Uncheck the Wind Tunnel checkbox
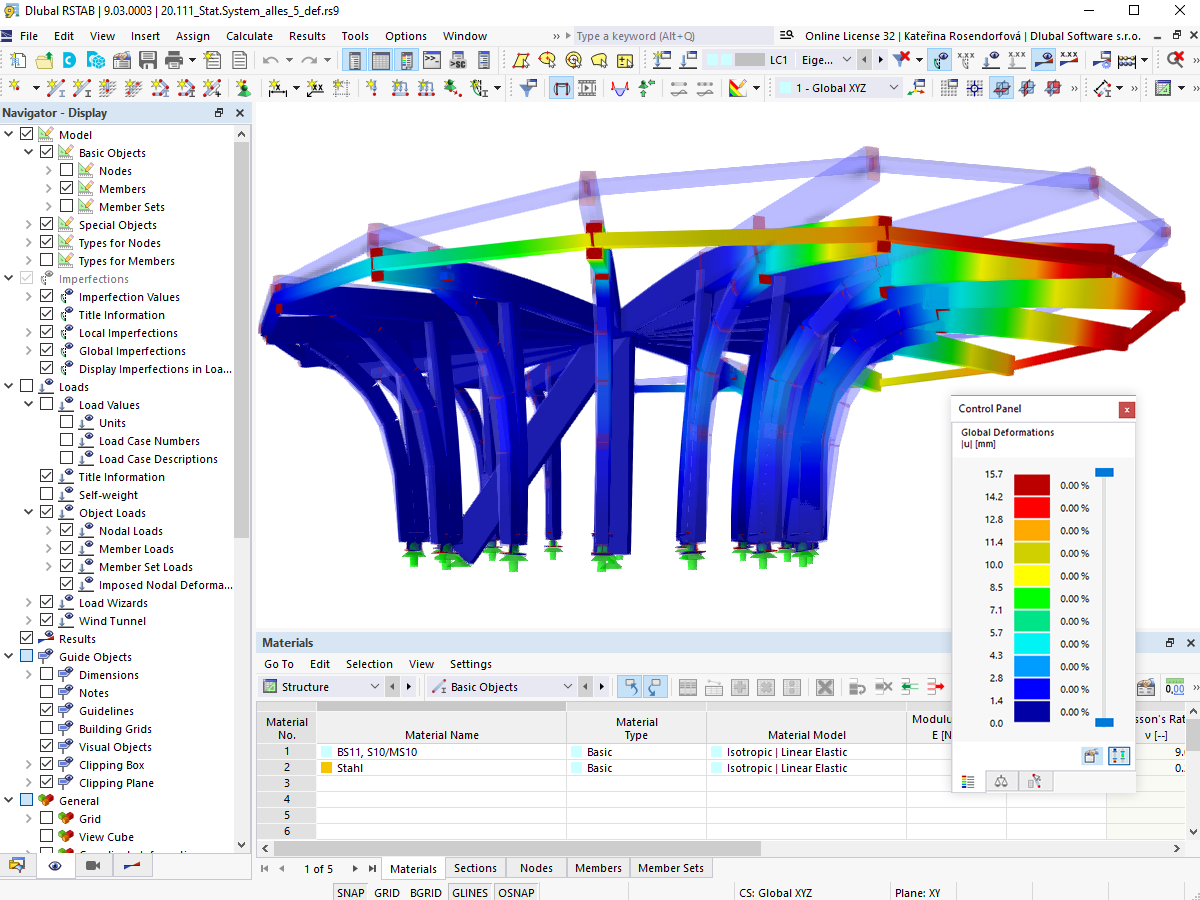The image size is (1200, 900). click(47, 621)
